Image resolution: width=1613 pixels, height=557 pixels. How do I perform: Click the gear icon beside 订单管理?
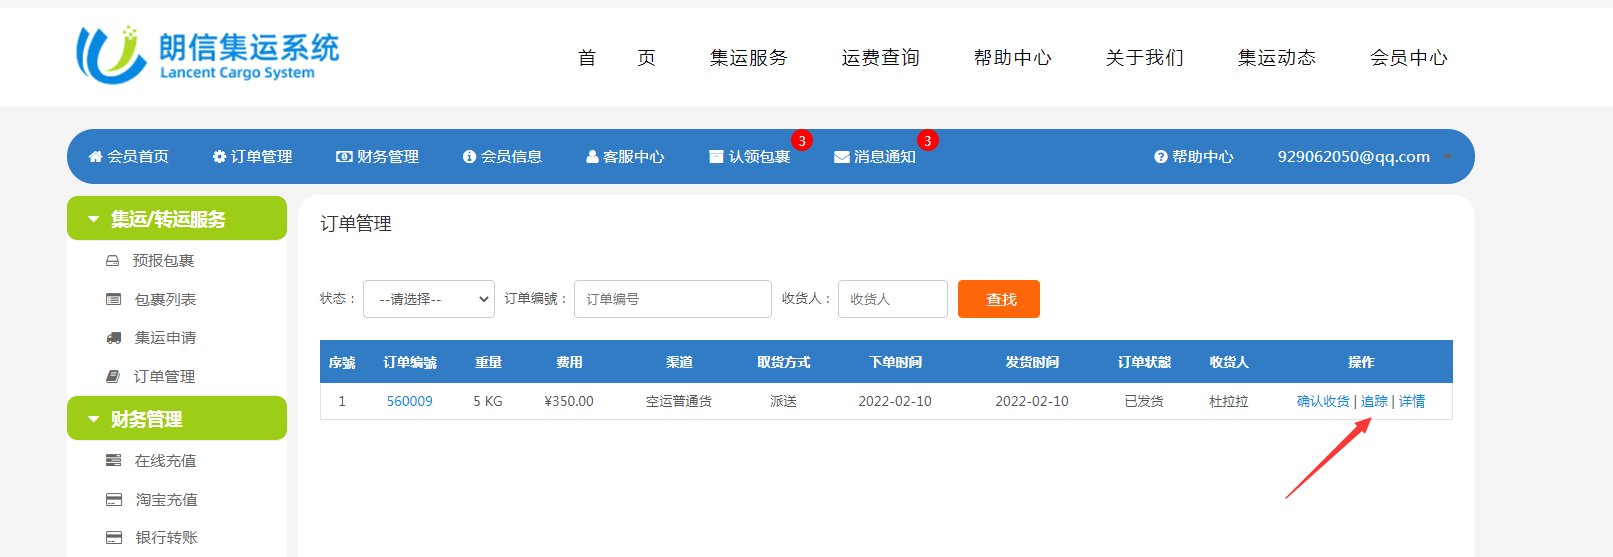pos(219,157)
